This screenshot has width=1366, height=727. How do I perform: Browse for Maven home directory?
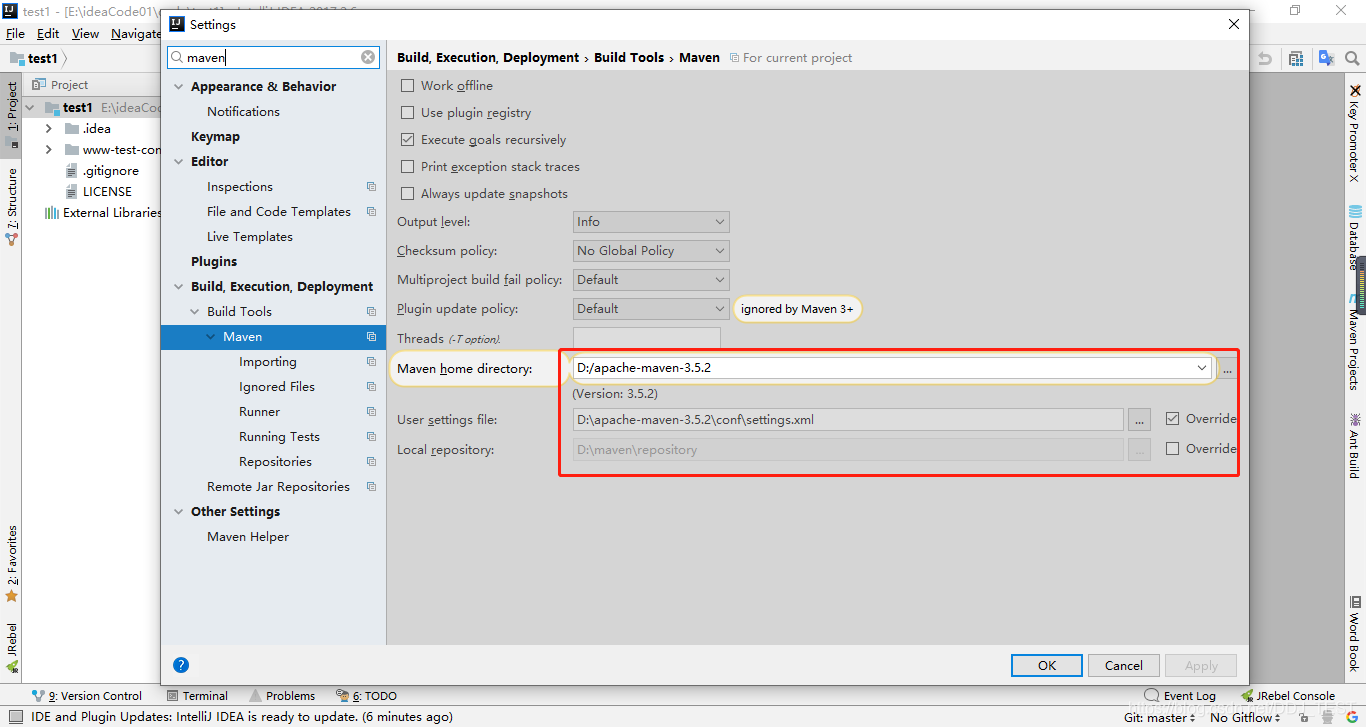tap(1227, 369)
